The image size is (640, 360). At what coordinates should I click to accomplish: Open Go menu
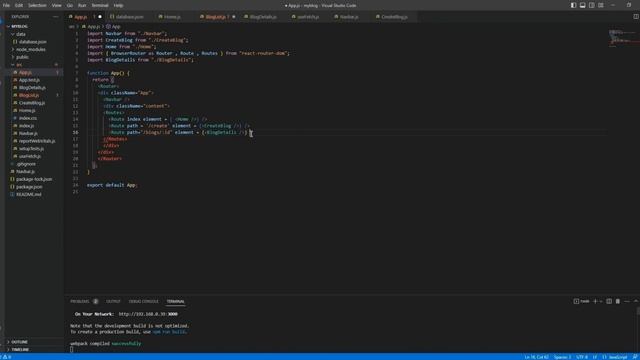69,5
